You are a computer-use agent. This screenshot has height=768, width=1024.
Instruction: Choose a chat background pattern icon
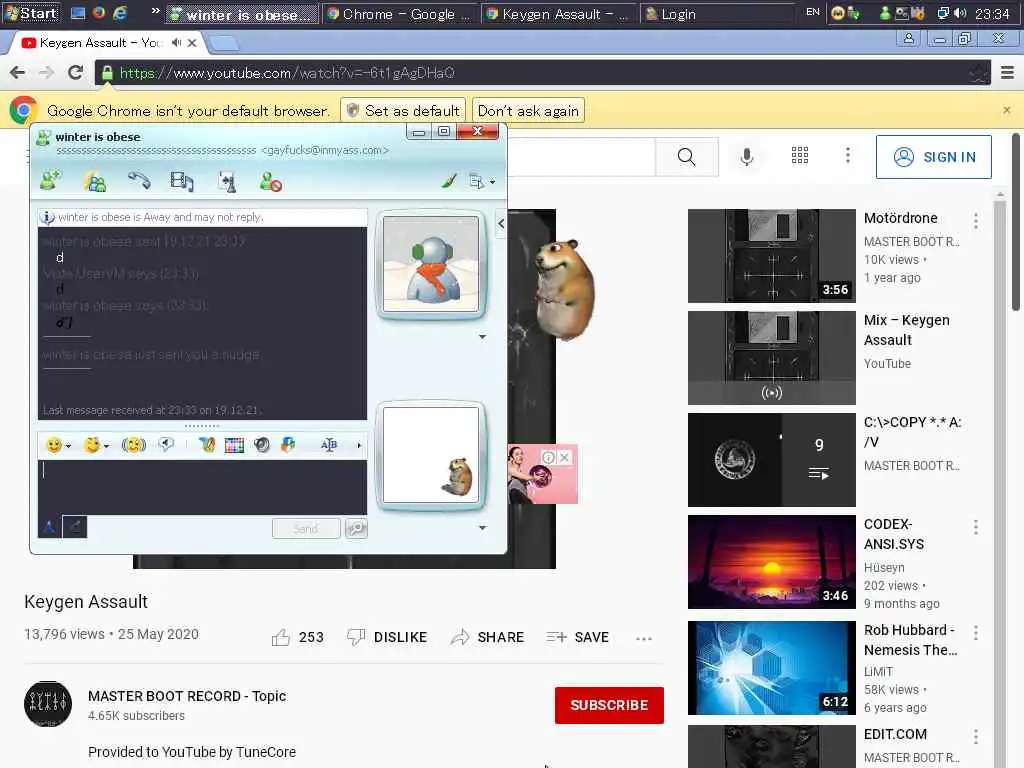point(234,445)
